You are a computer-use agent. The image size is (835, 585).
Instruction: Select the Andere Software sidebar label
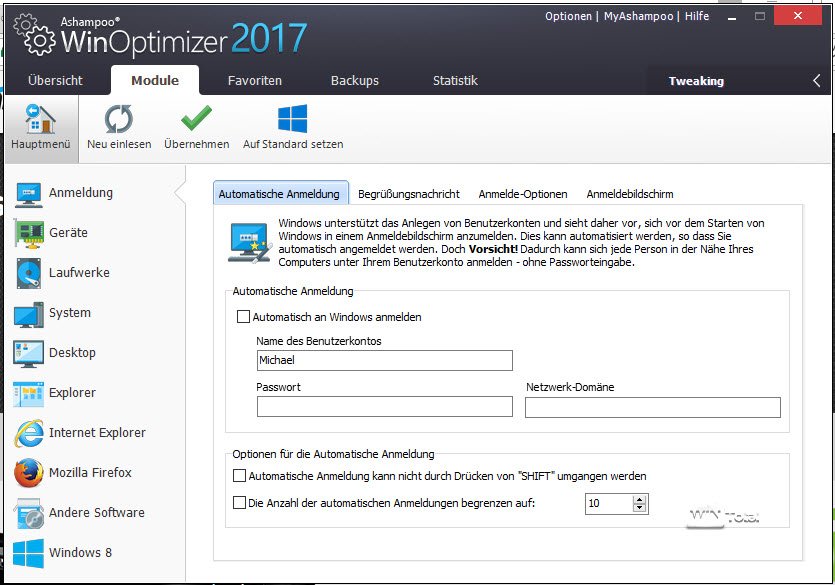(97, 513)
